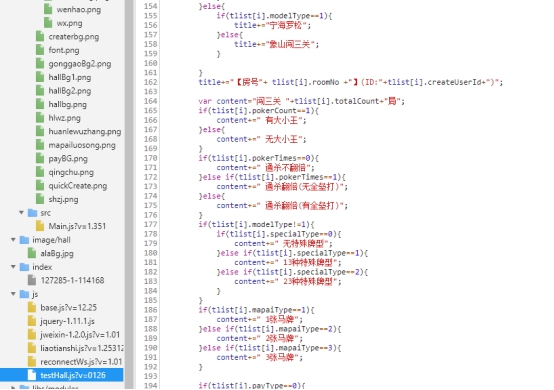The image size is (554, 390).
Task: Select payBG.png file
Action: tap(68, 159)
